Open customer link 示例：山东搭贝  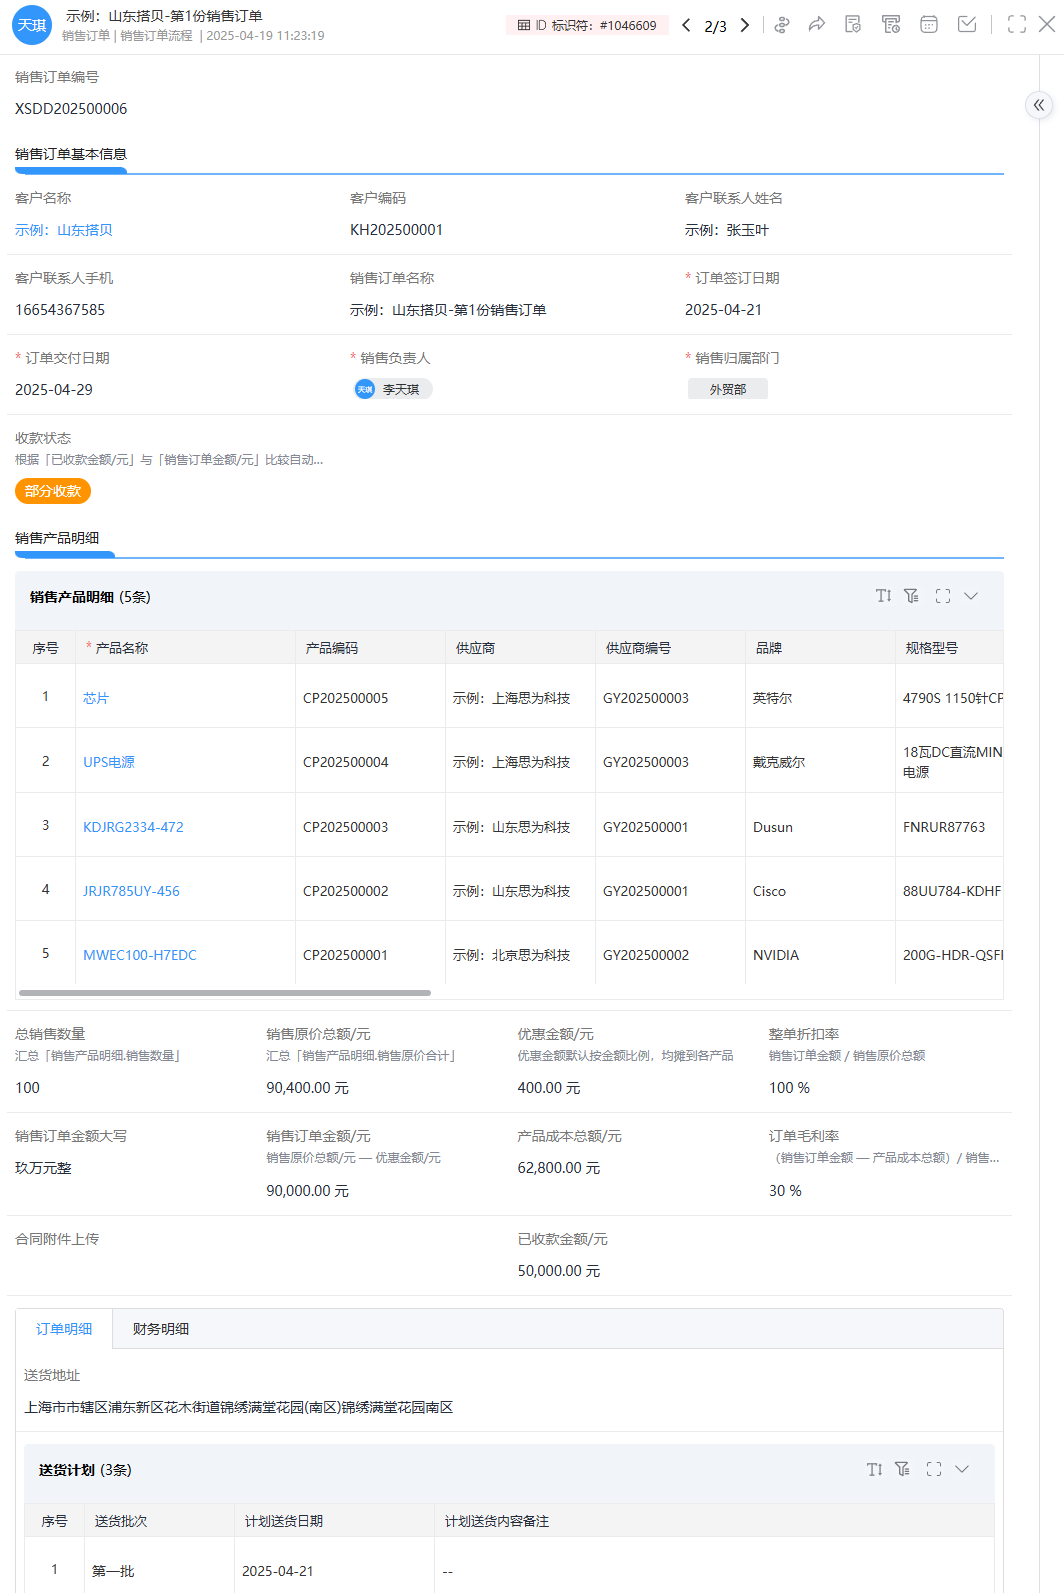pyautogui.click(x=64, y=230)
